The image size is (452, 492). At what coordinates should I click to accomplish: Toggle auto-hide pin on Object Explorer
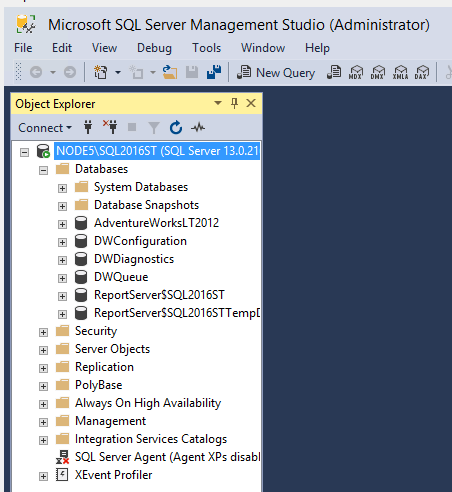tap(234, 103)
